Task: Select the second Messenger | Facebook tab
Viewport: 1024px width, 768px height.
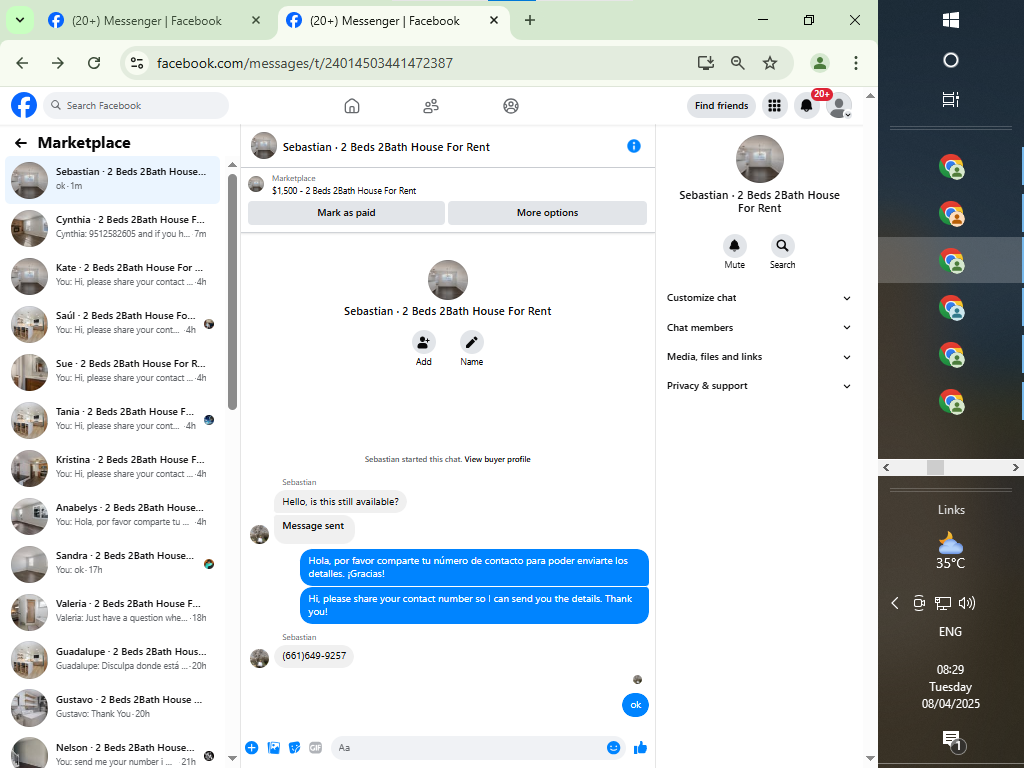Action: tap(384, 21)
